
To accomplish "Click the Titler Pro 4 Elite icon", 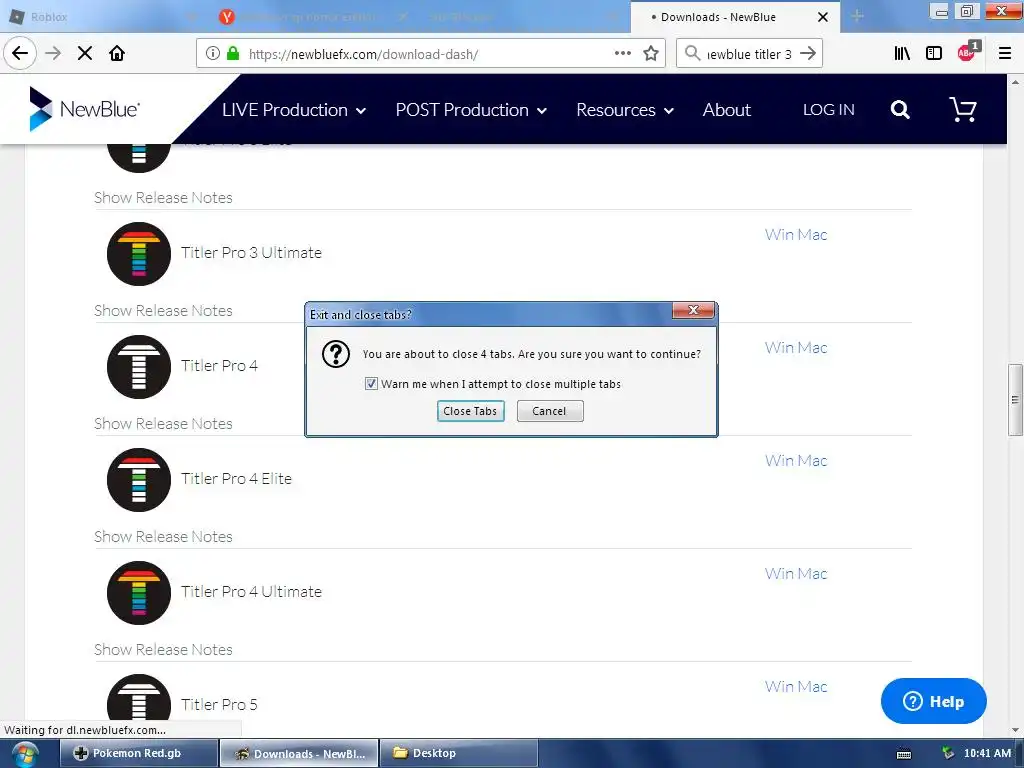I will pos(138,479).
